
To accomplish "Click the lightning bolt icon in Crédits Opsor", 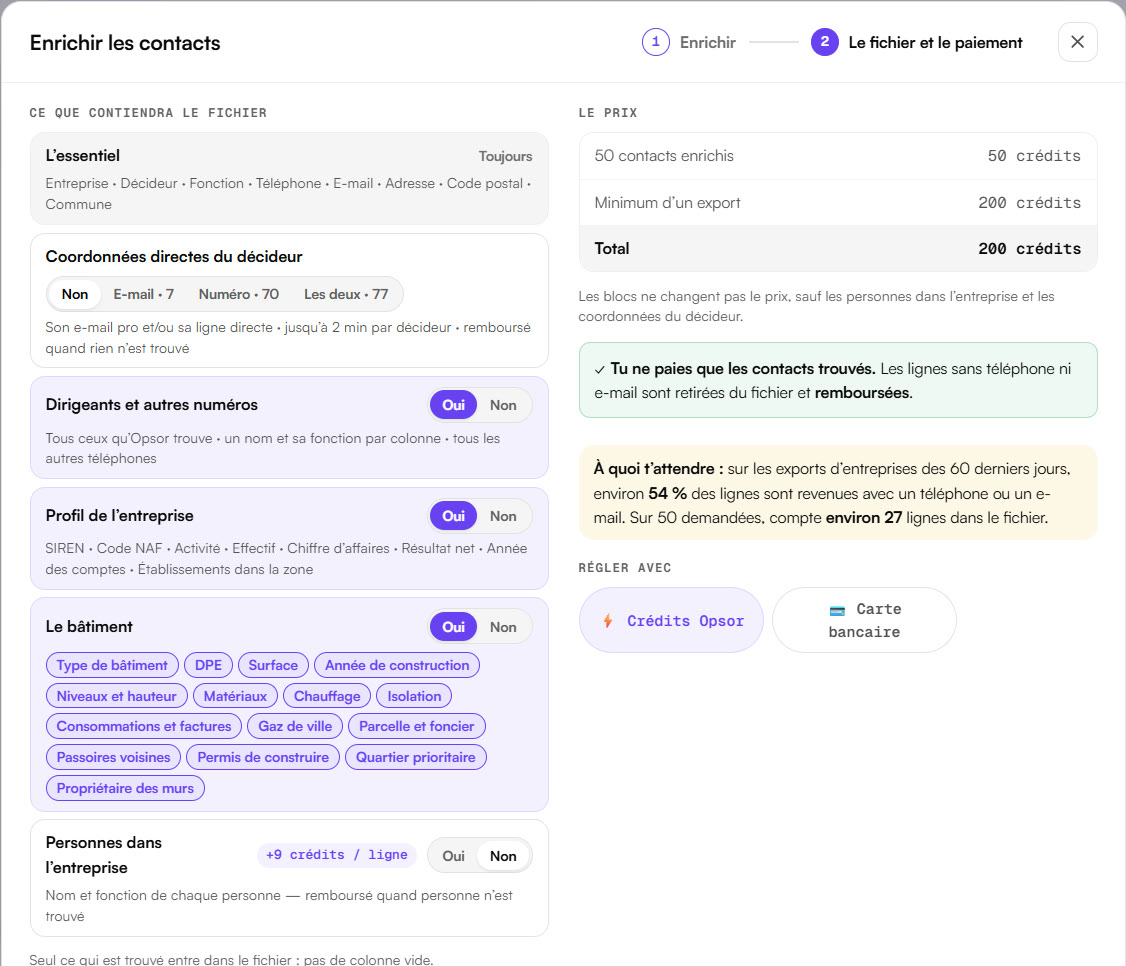I will [x=608, y=621].
